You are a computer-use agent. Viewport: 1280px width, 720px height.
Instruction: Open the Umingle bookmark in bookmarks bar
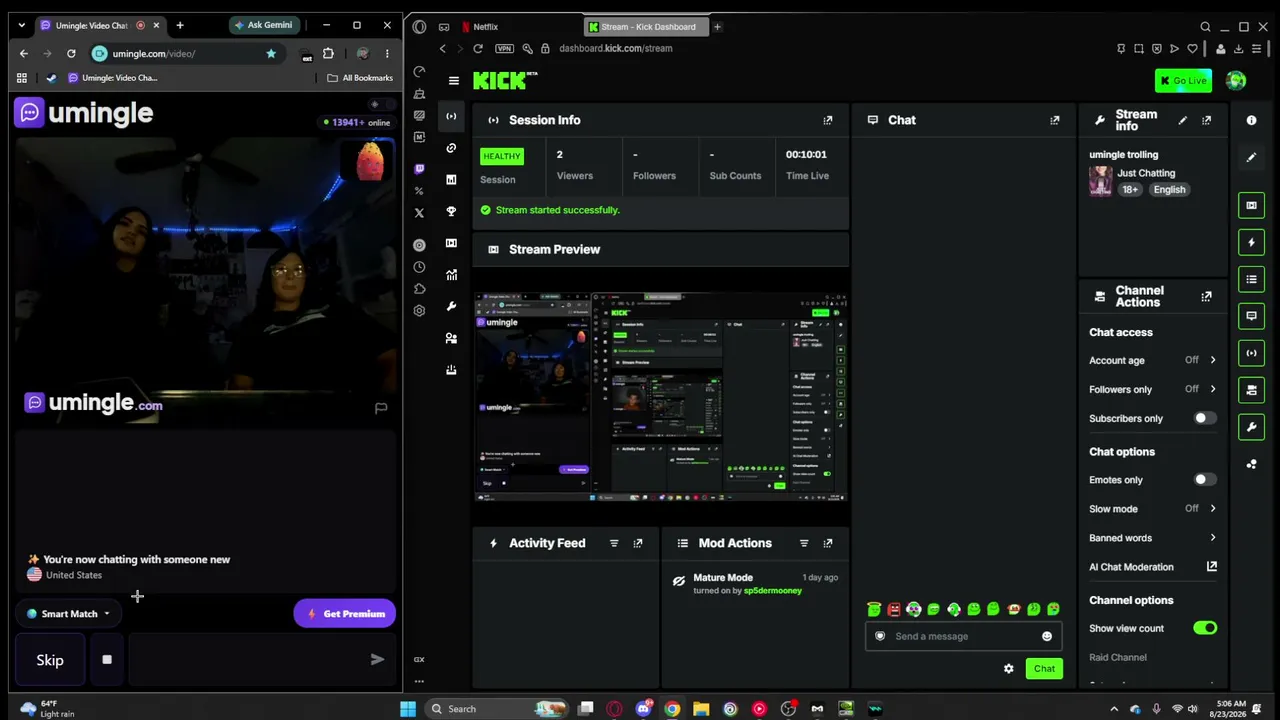coord(112,78)
